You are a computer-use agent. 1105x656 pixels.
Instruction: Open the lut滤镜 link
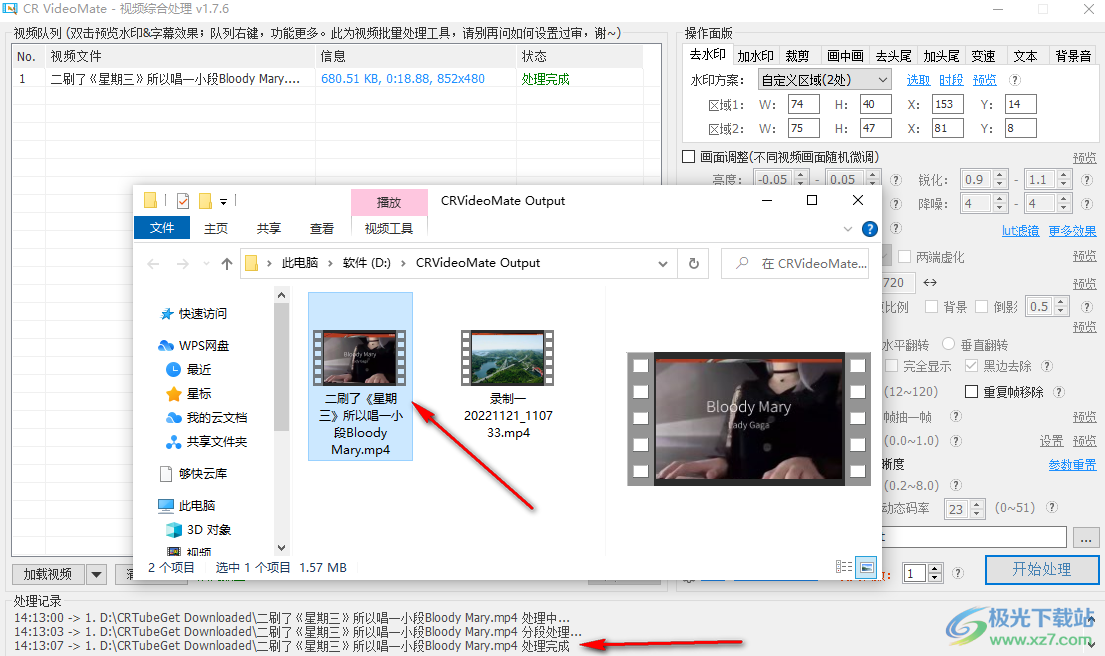tap(1020, 230)
